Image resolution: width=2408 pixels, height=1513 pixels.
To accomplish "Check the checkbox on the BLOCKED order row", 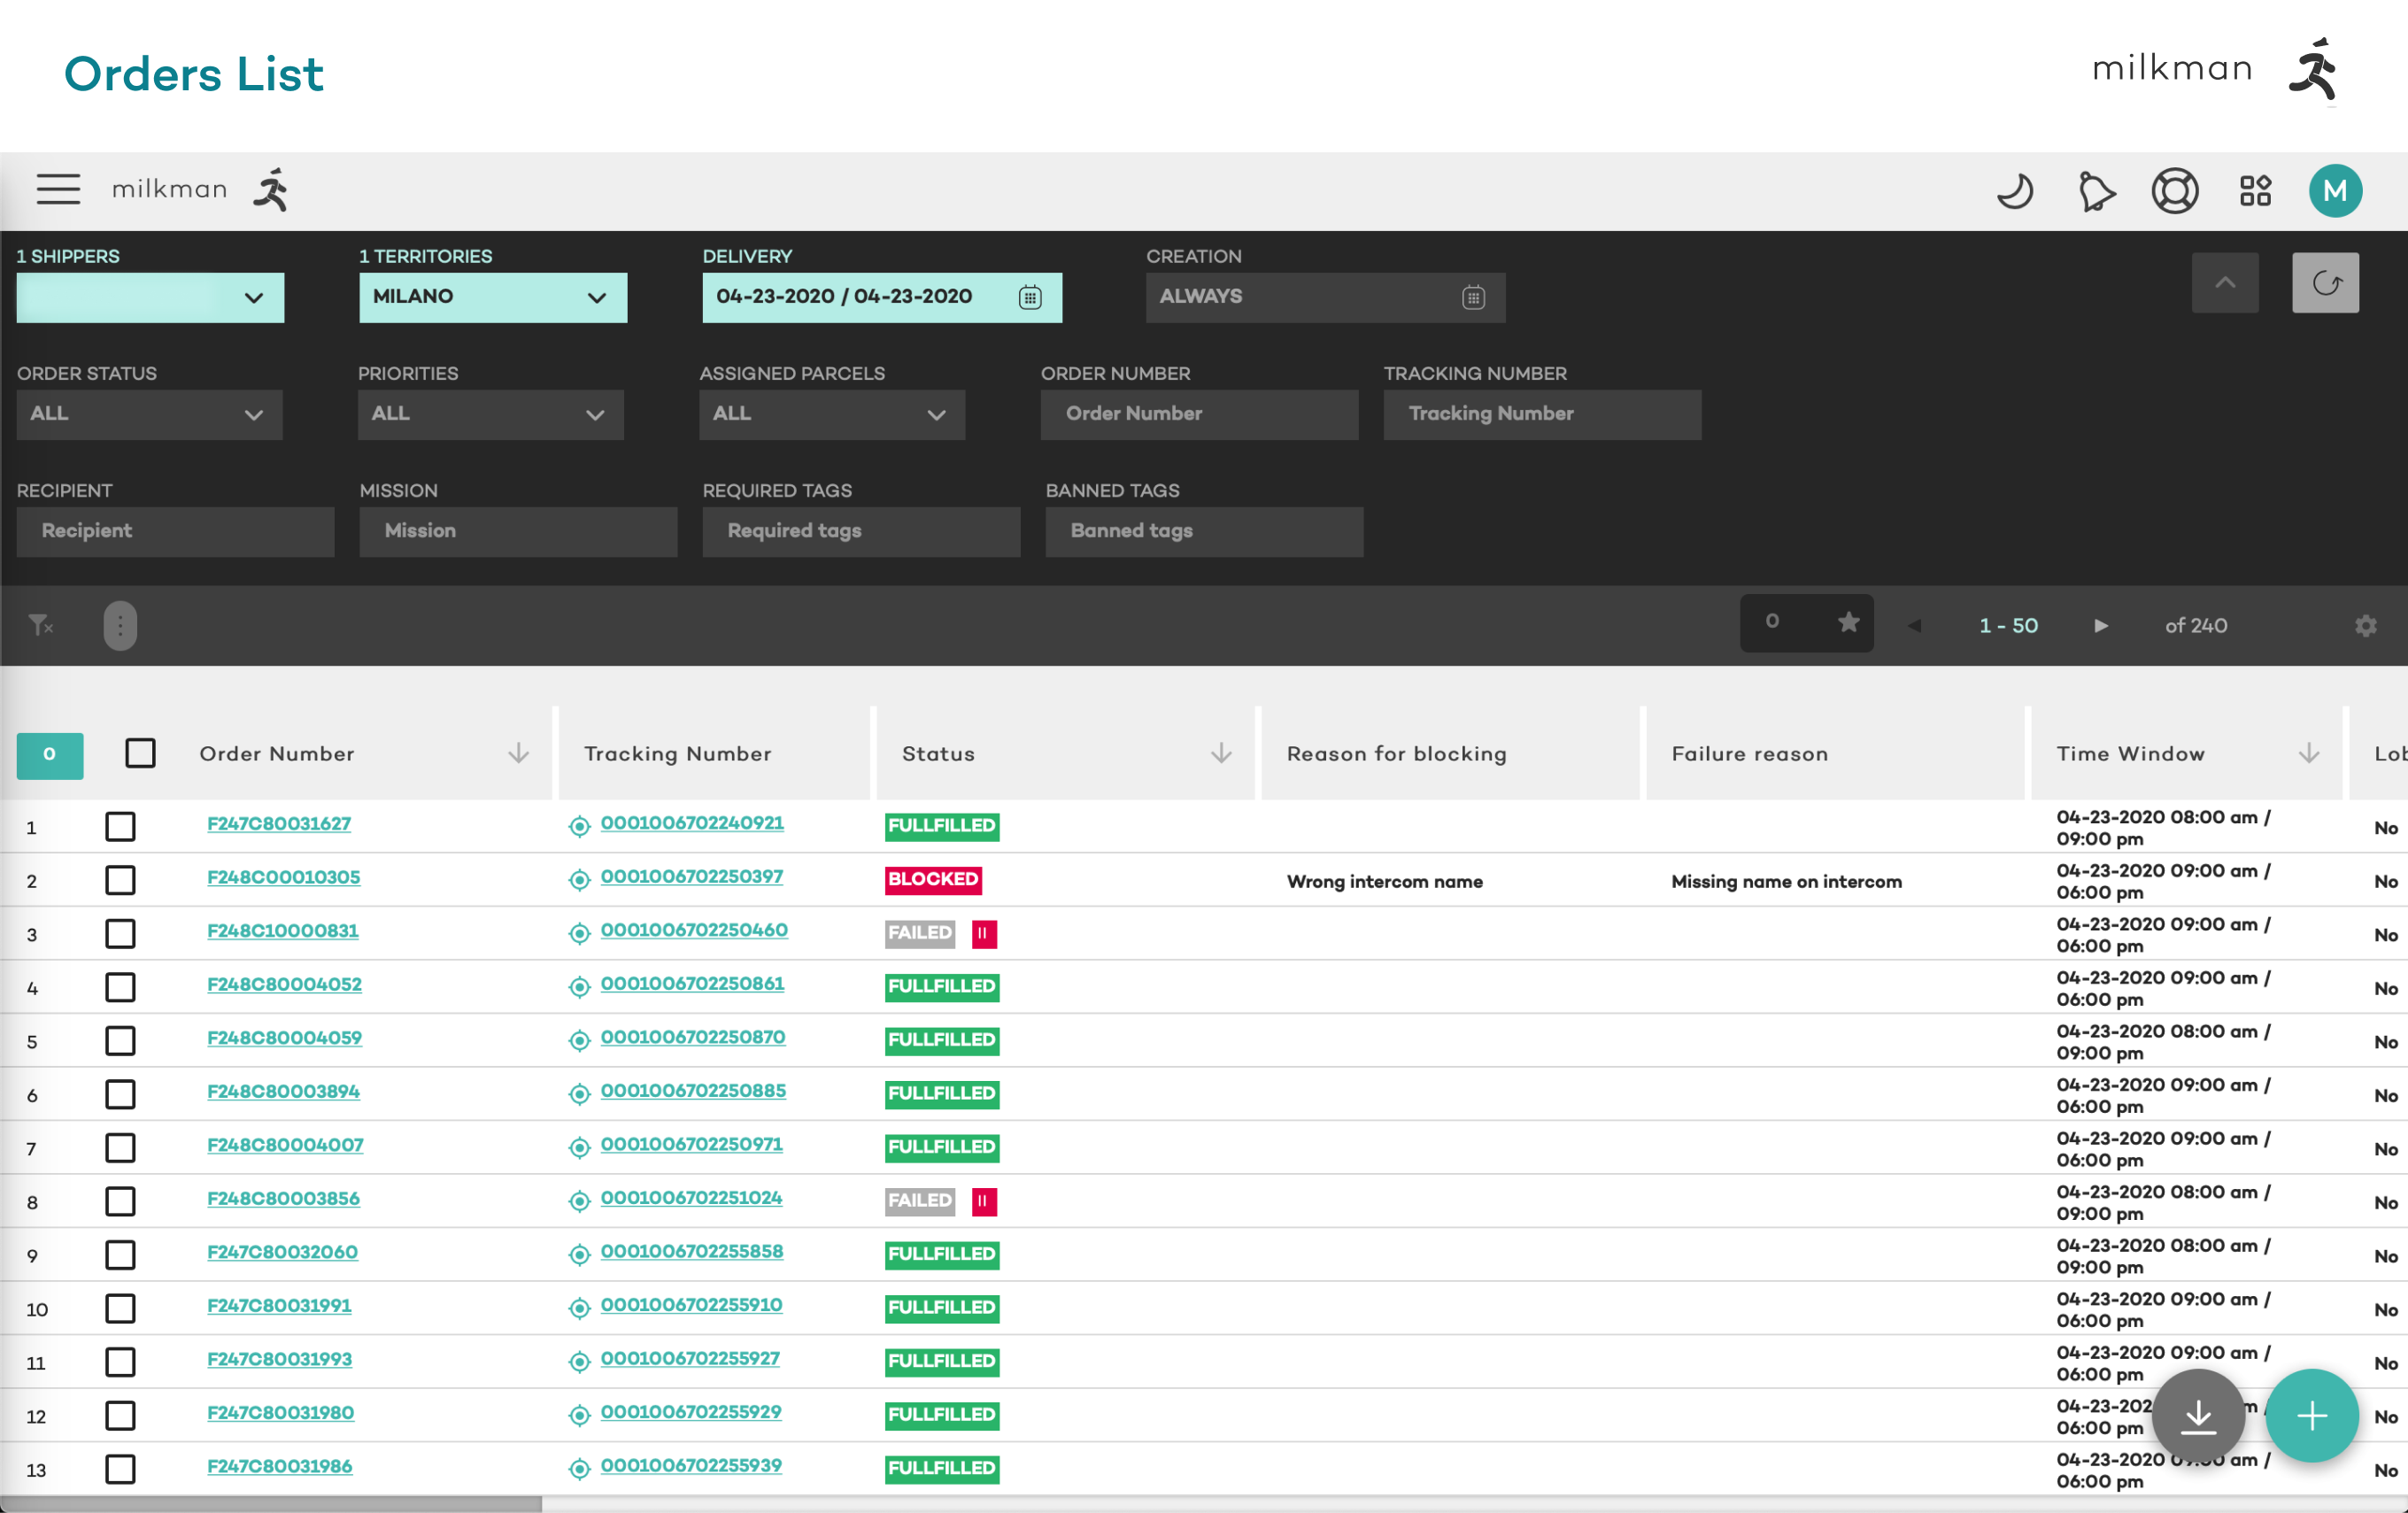I will pos(121,880).
